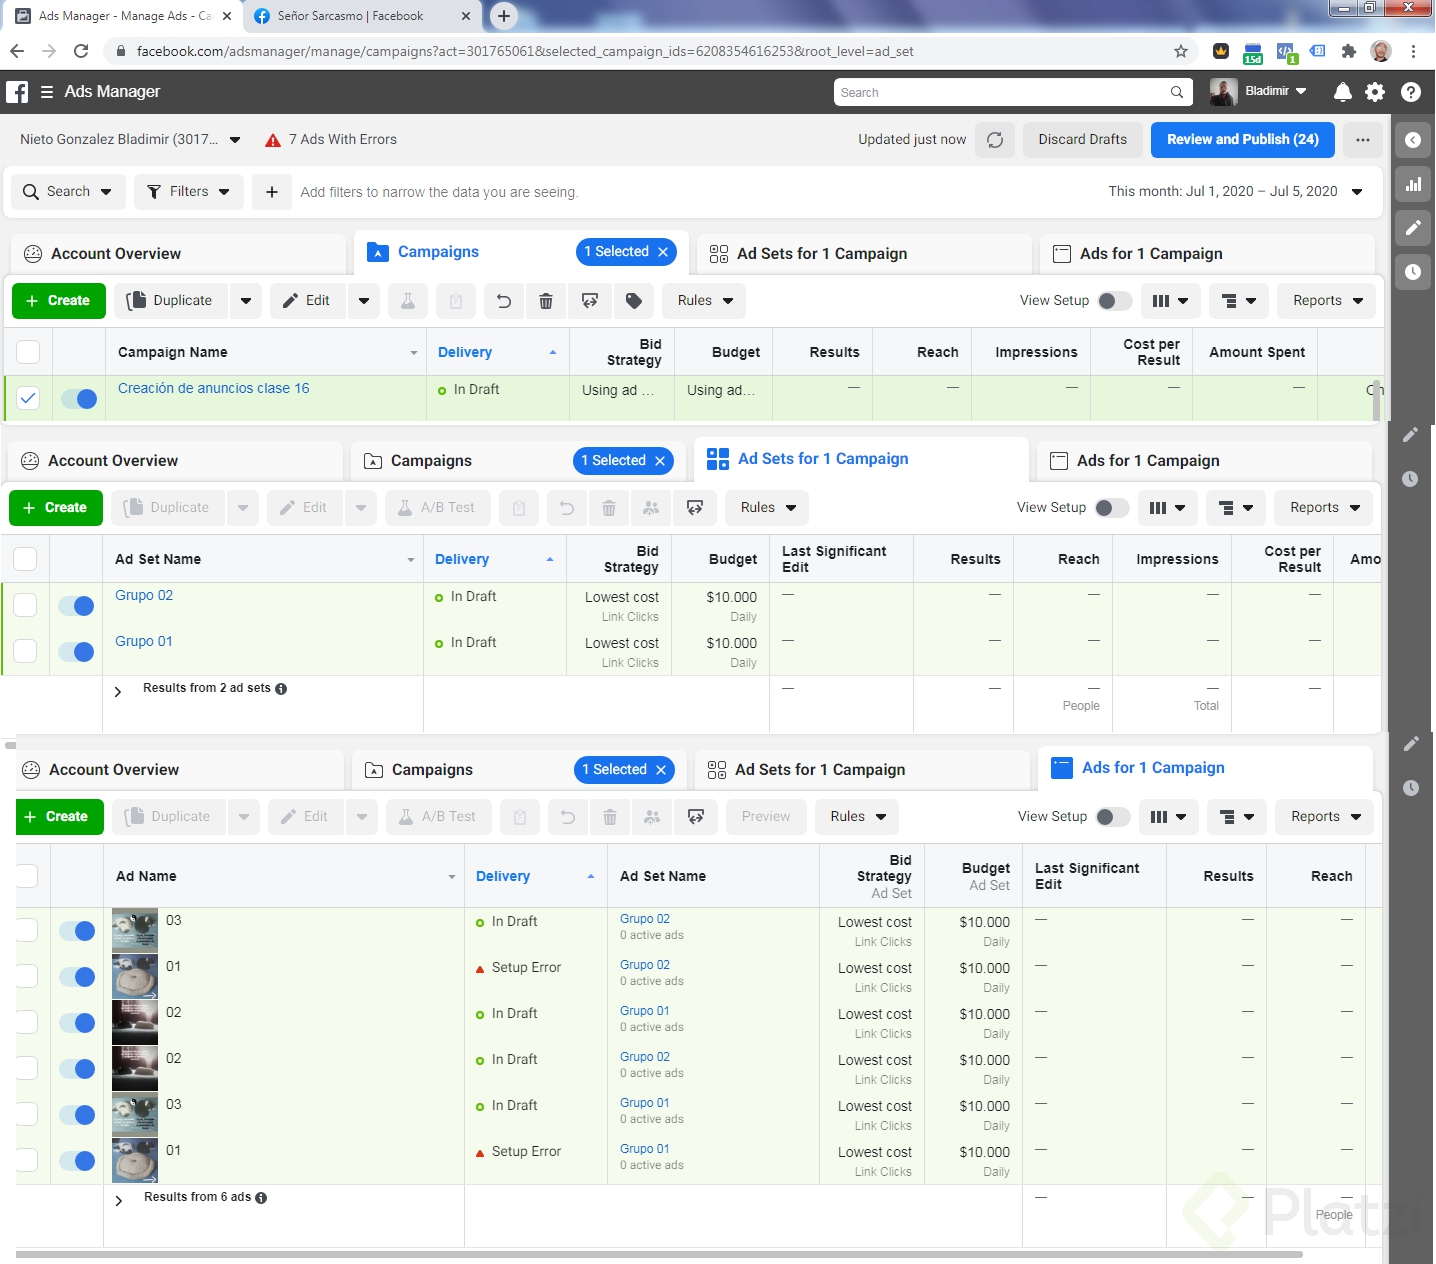
Task: Click the tag icon in the campaigns toolbar
Action: pyautogui.click(x=634, y=301)
